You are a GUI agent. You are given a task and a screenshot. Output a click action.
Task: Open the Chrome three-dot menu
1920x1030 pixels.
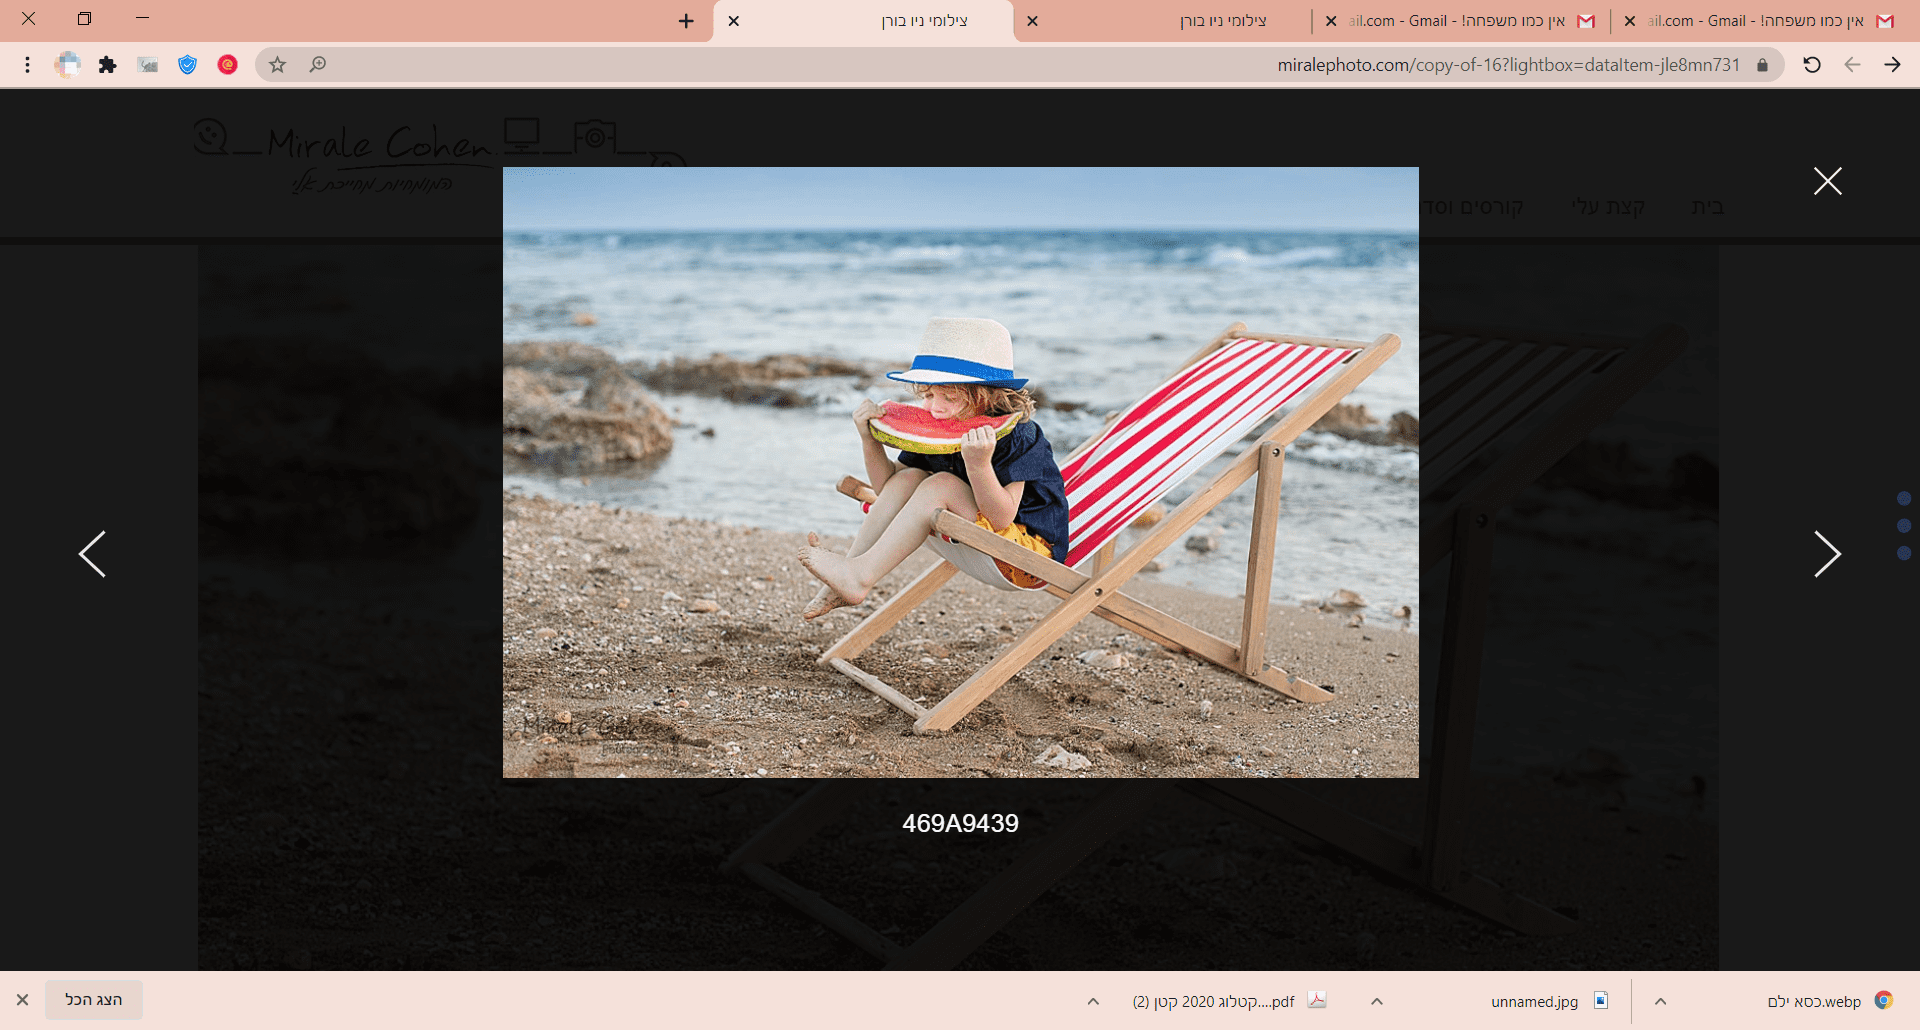coord(27,65)
